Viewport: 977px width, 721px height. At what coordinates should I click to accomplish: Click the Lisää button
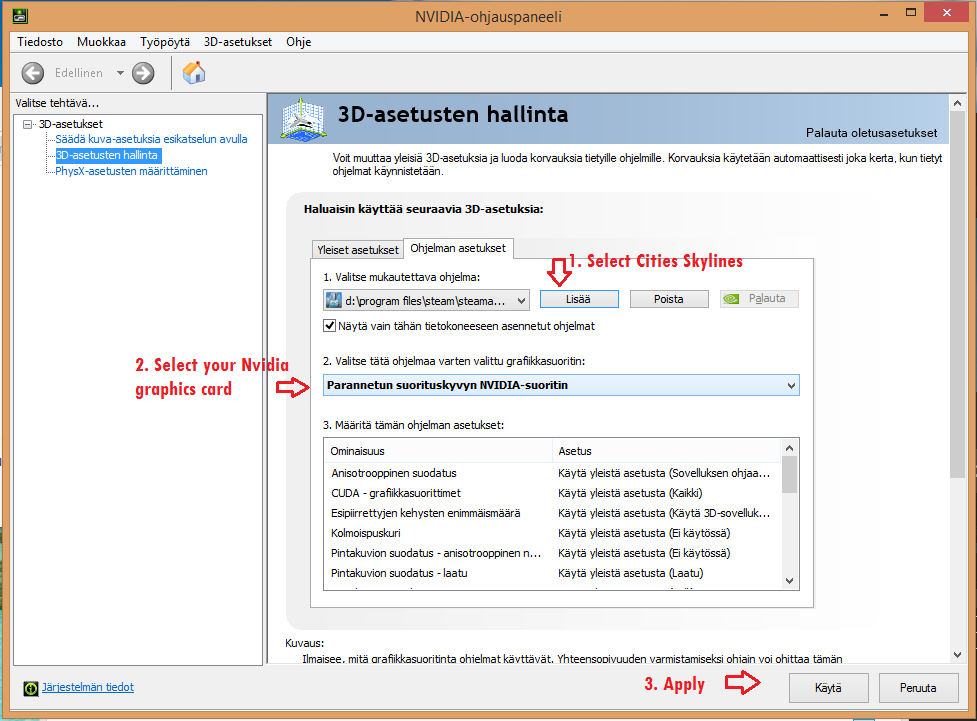click(x=579, y=299)
